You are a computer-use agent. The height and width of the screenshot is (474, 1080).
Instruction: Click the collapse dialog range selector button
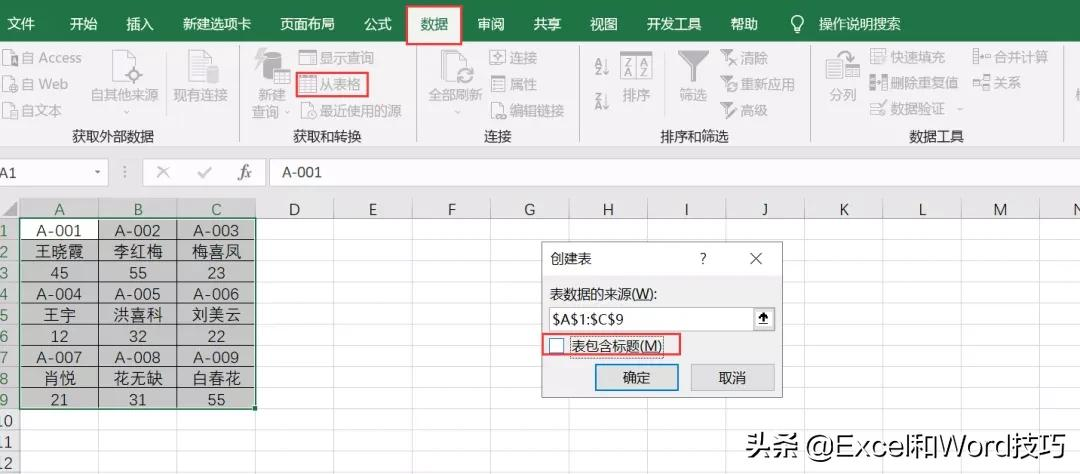coord(765,318)
